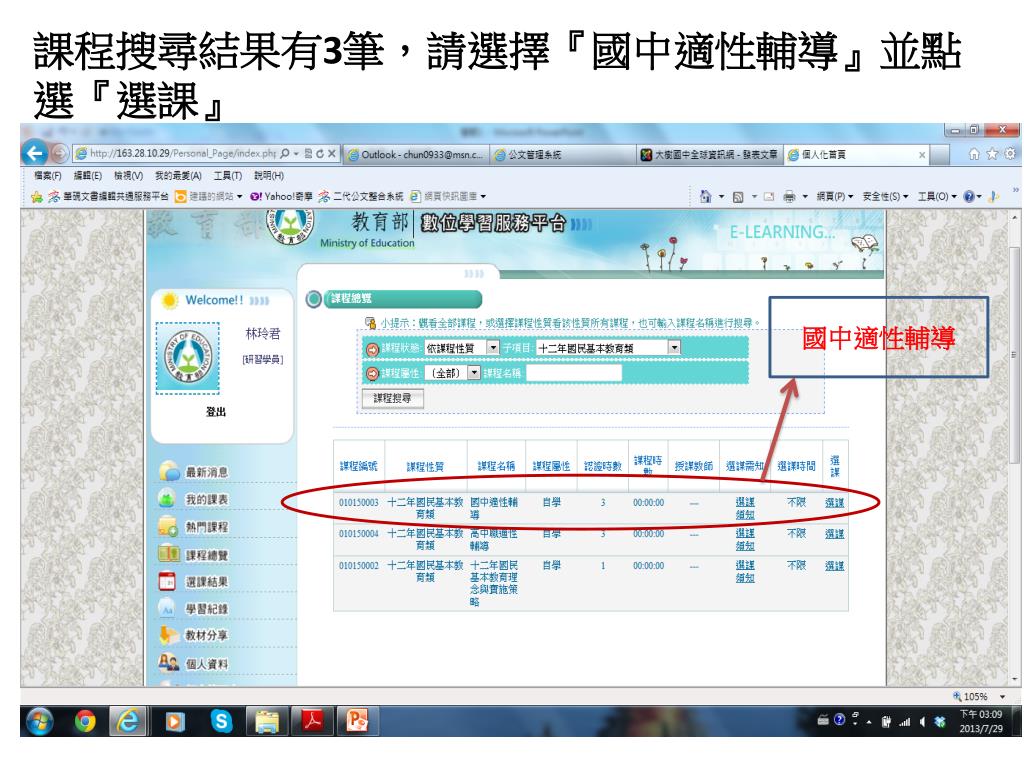Go back with the browser back arrow
Image resolution: width=1024 pixels, height=768 pixels.
tap(34, 153)
